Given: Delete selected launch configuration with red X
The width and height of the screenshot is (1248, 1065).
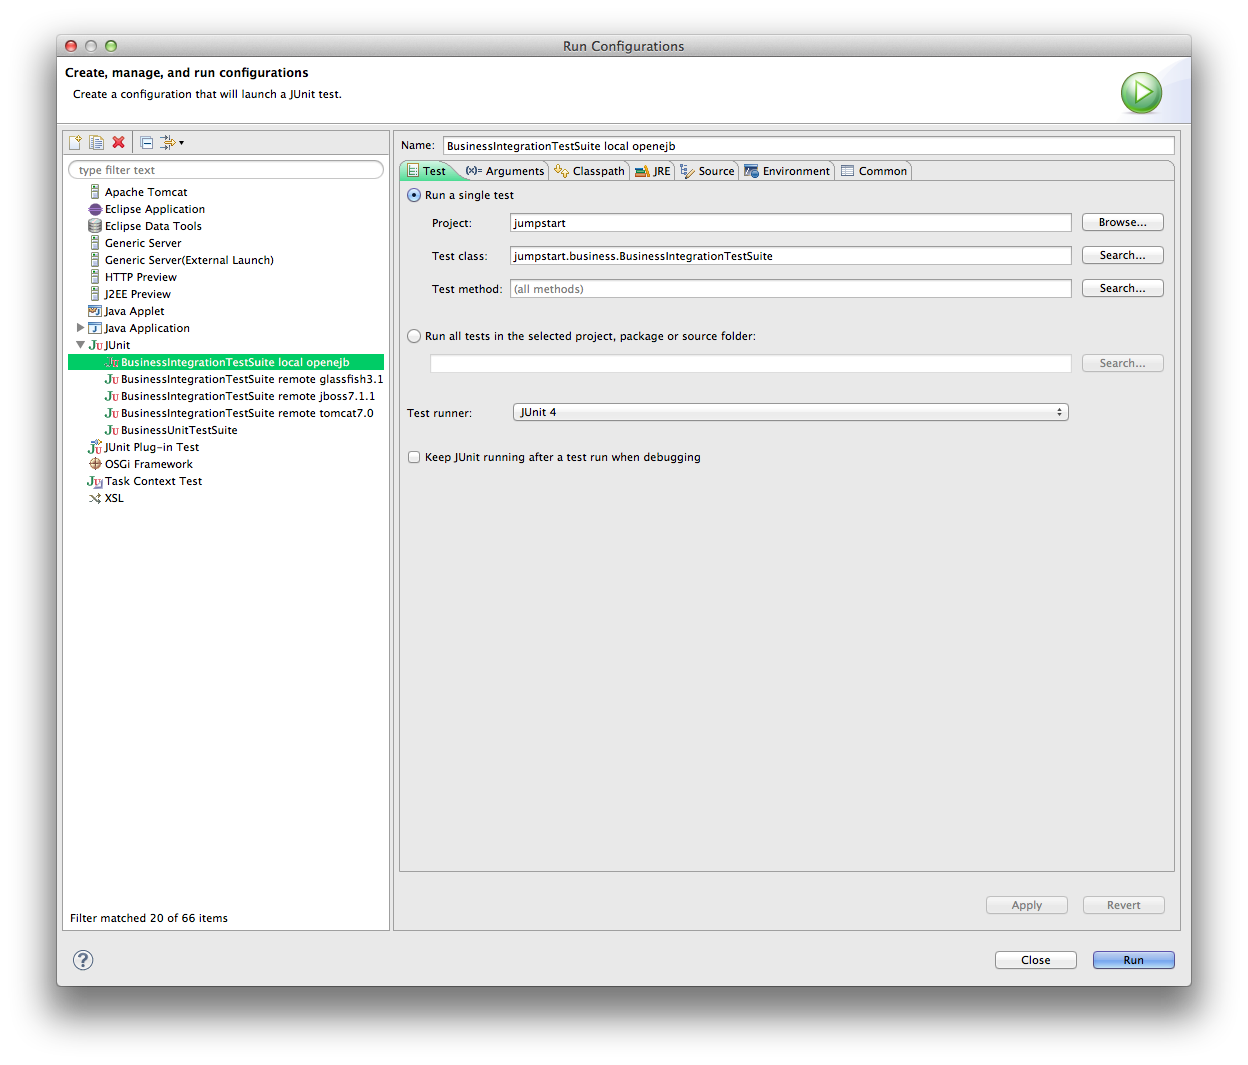Looking at the screenshot, I should tap(119, 143).
